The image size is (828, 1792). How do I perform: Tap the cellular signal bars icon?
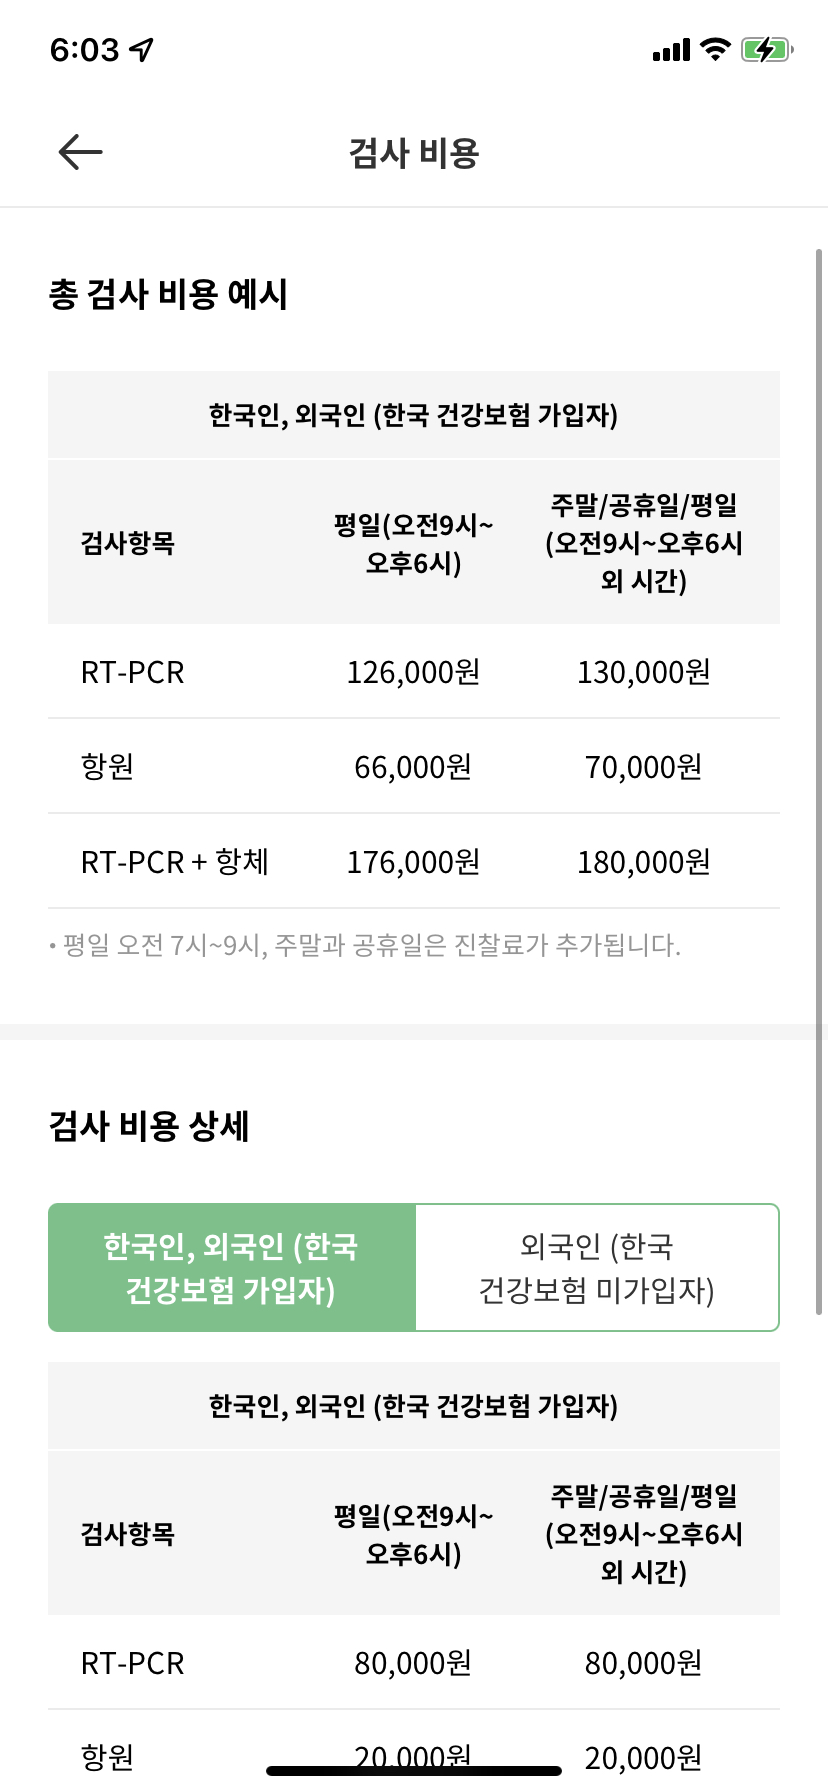tap(671, 50)
